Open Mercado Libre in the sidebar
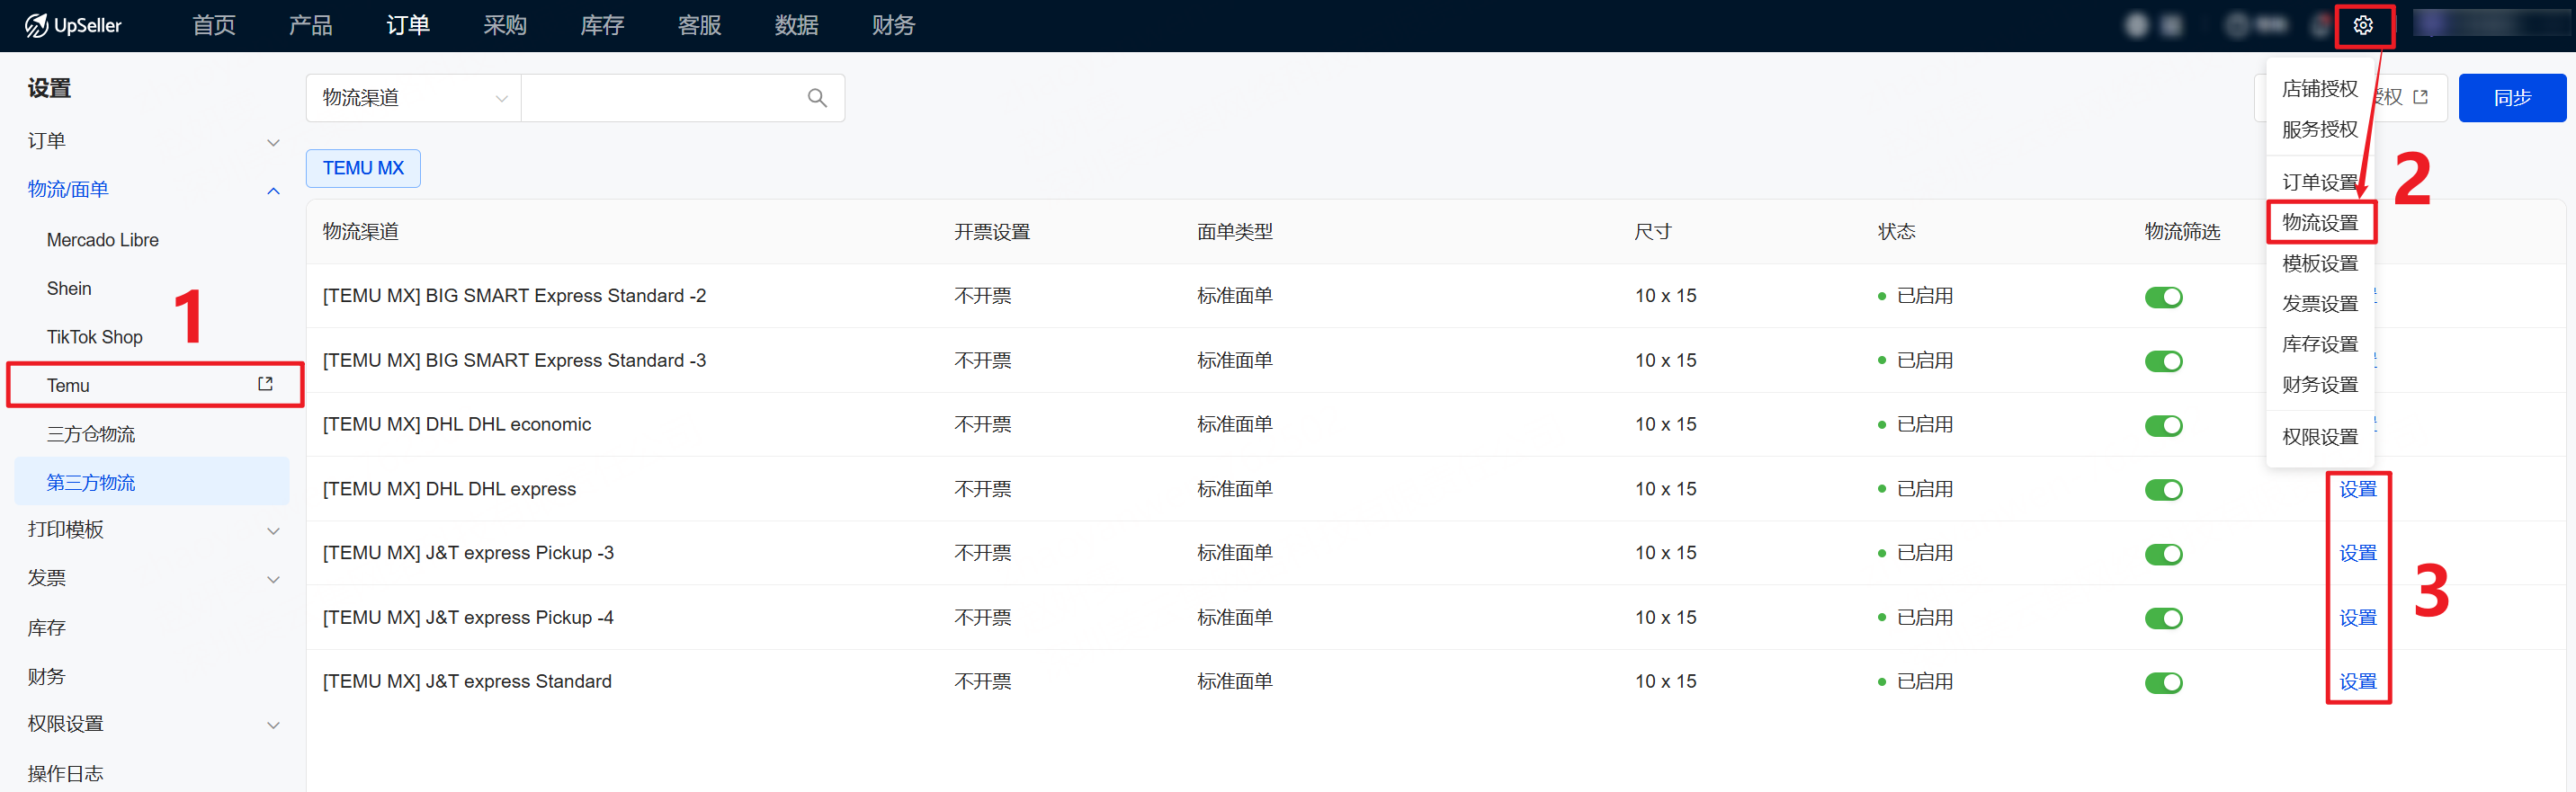The width and height of the screenshot is (2576, 792). 103,240
